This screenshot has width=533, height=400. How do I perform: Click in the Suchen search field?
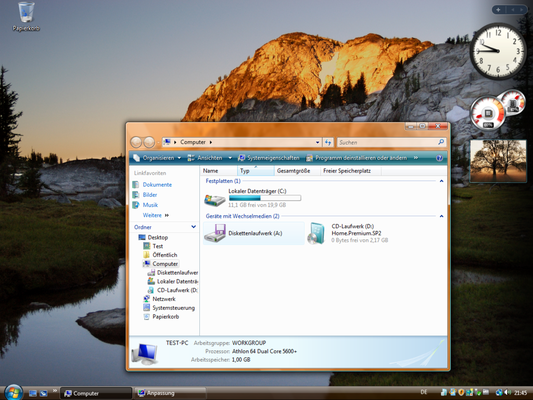388,142
